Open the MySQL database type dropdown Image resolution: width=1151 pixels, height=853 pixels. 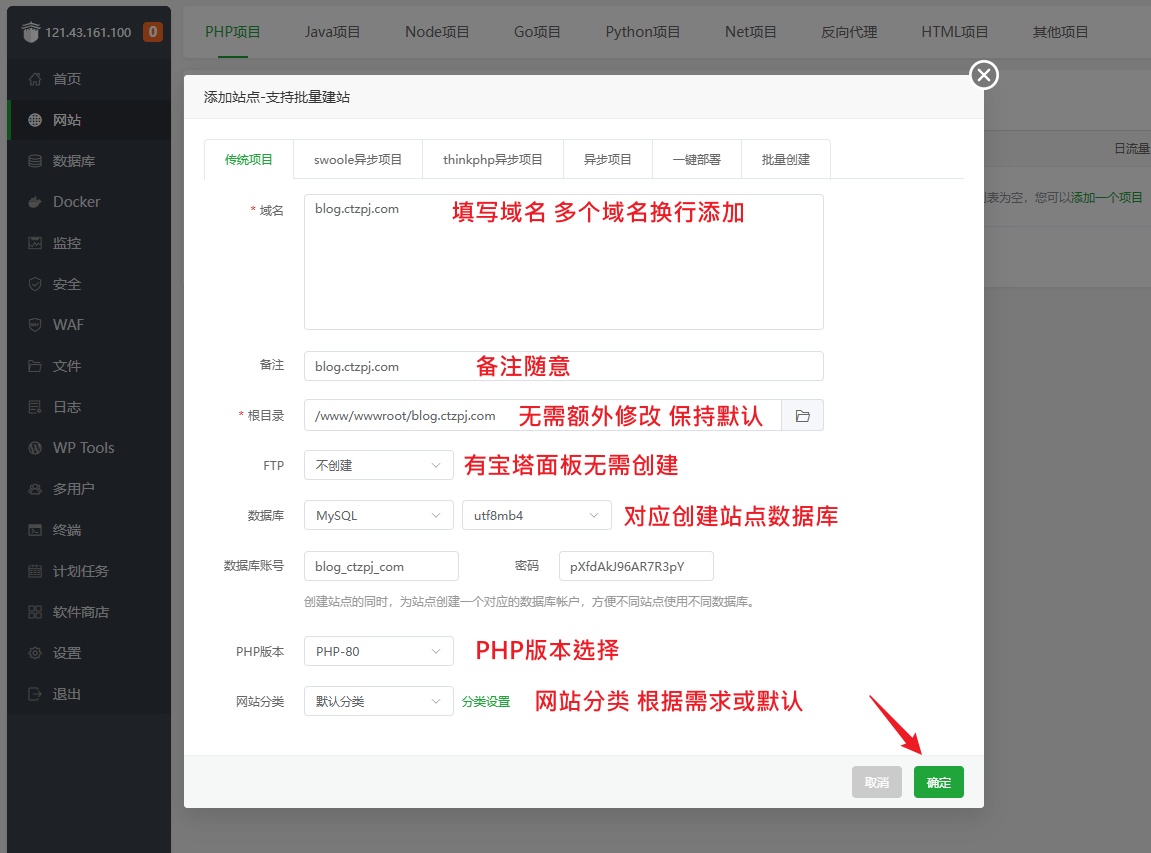tap(378, 516)
